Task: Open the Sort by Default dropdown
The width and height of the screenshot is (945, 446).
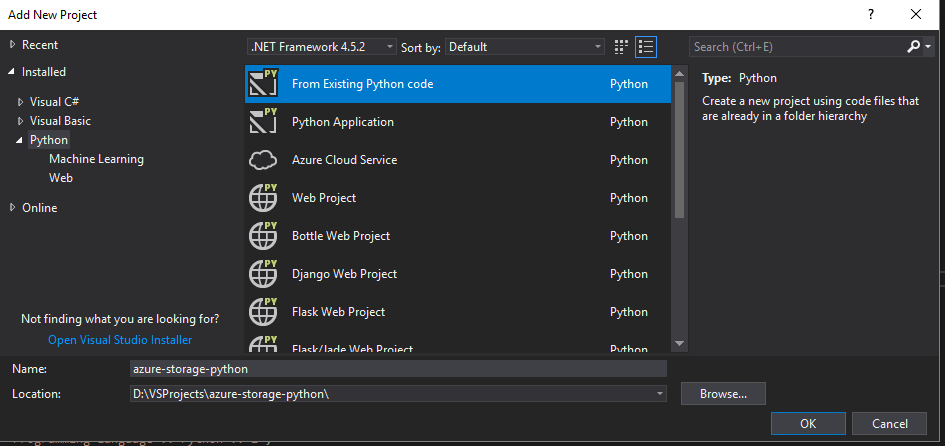Action: (524, 46)
